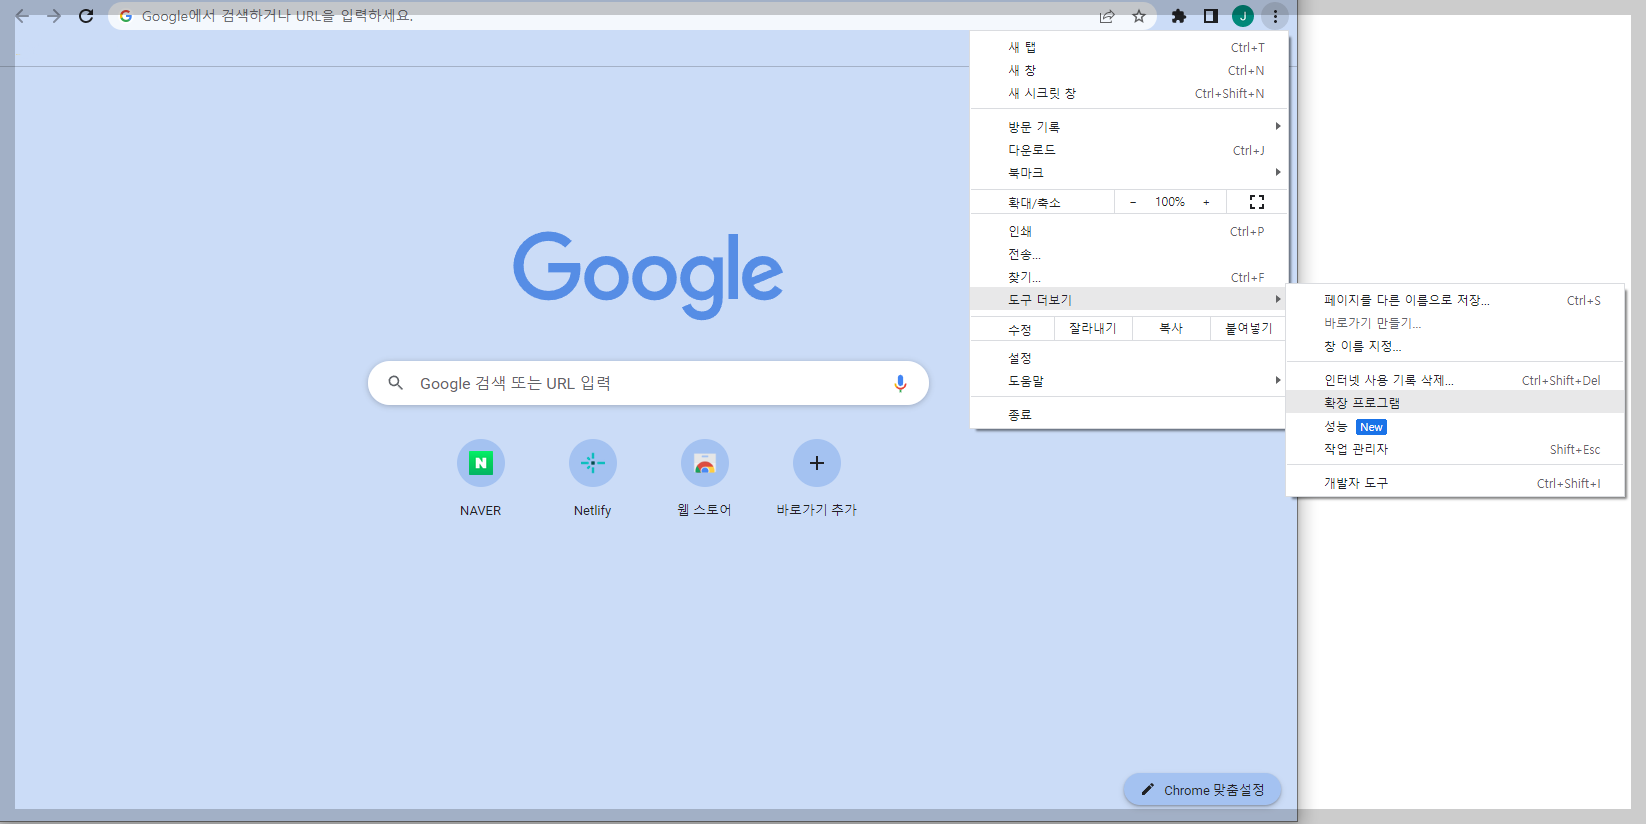
Task: Open the NAVER shortcut
Action: tap(481, 479)
